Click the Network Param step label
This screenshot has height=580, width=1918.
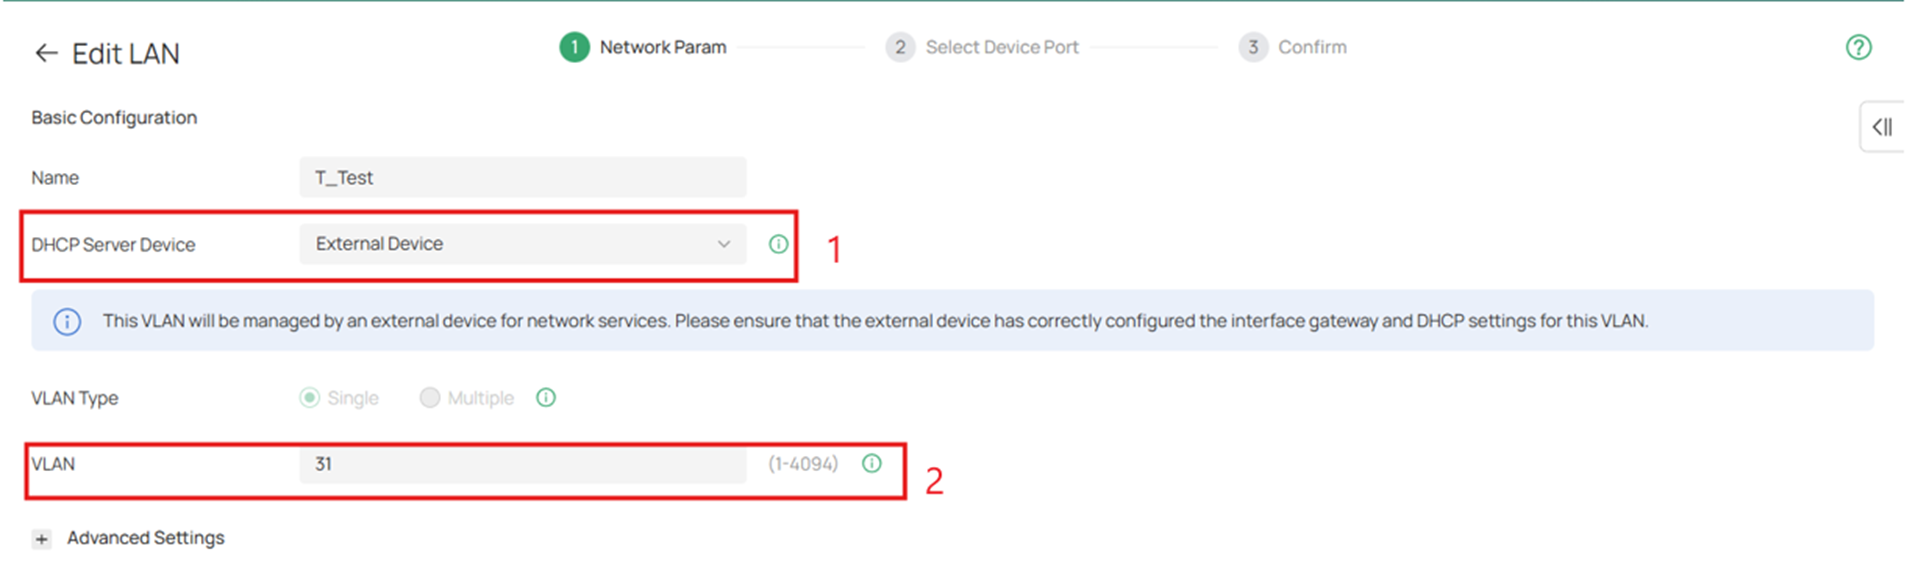click(x=662, y=47)
